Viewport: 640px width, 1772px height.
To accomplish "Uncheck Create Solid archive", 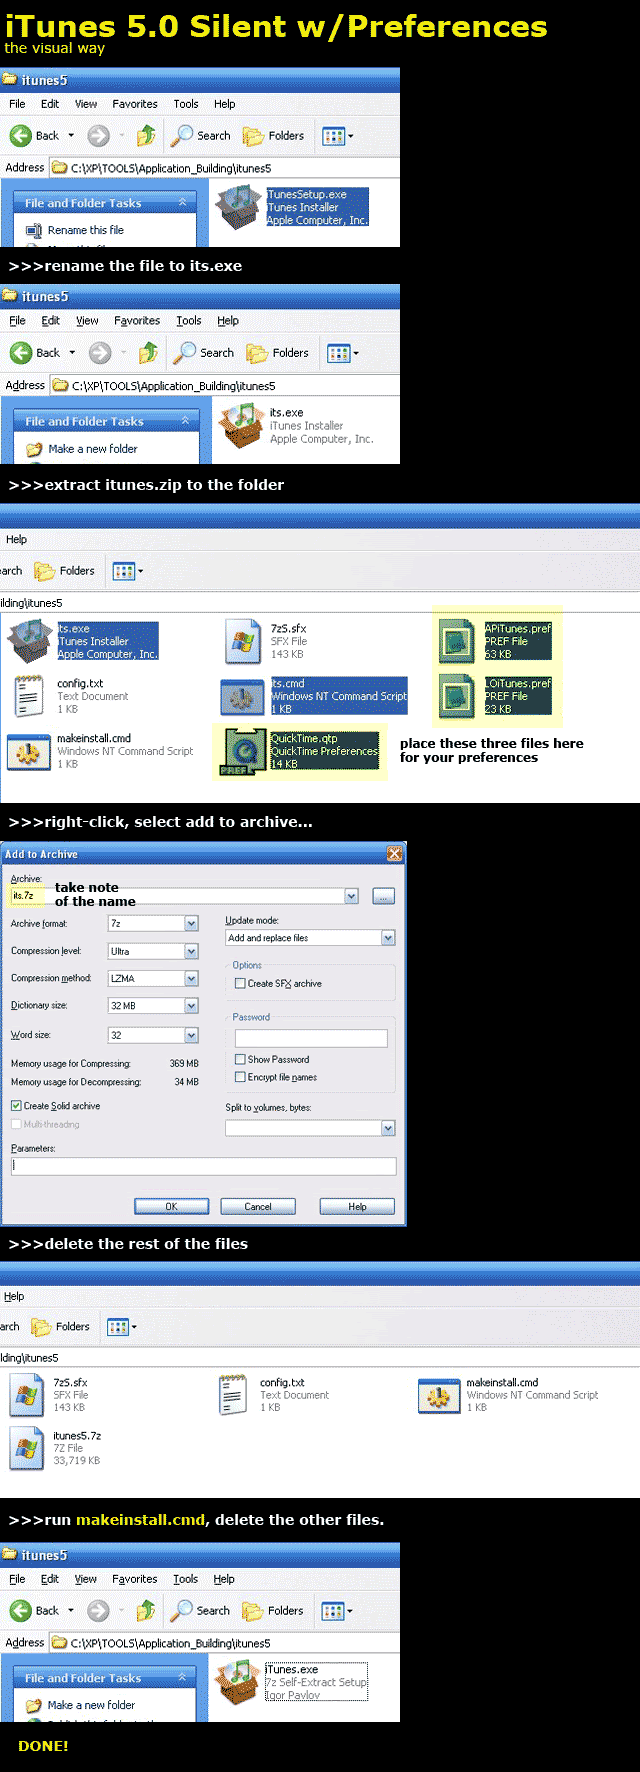I will (x=16, y=1106).
